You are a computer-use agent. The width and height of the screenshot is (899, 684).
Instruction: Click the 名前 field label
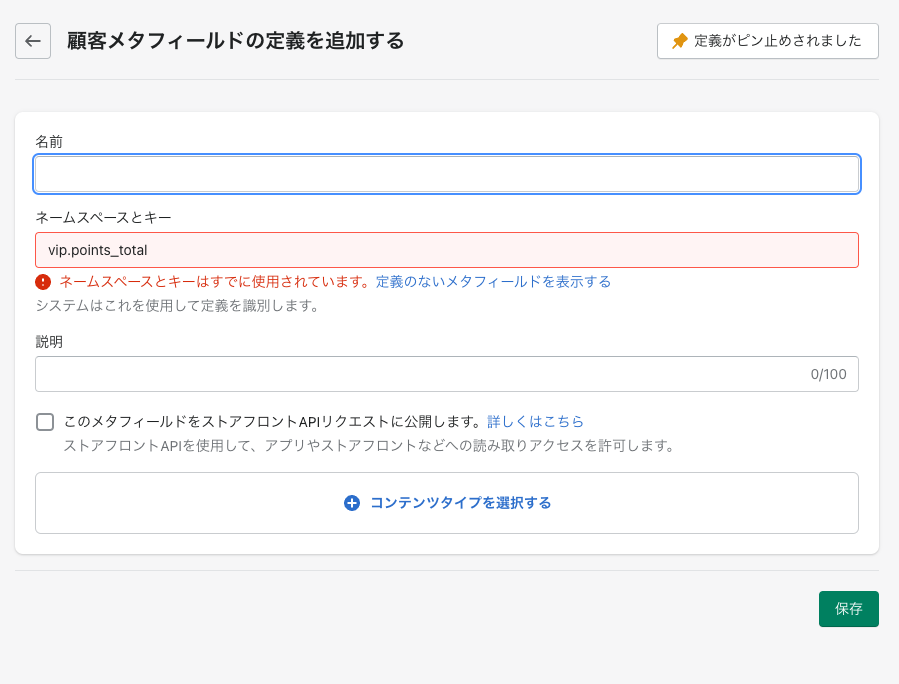click(x=49, y=142)
